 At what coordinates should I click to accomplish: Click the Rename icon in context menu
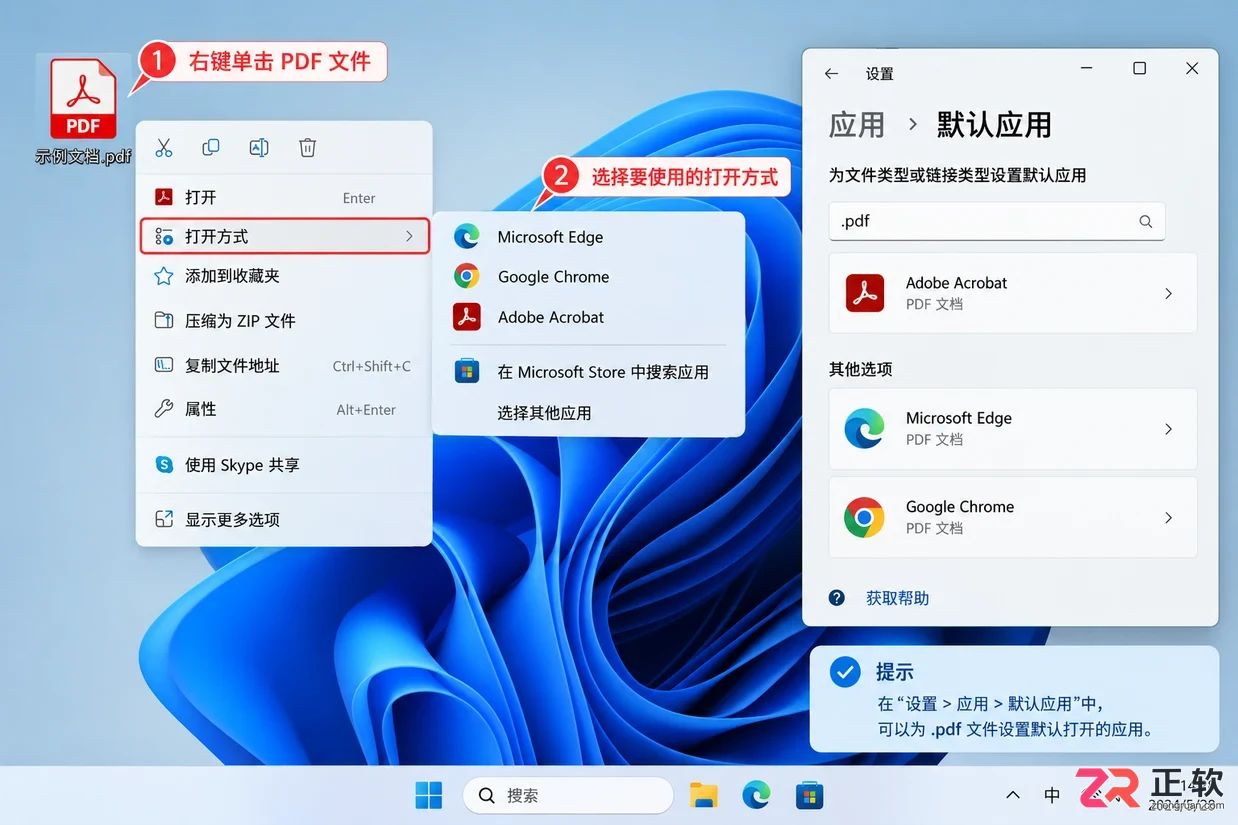(x=259, y=148)
